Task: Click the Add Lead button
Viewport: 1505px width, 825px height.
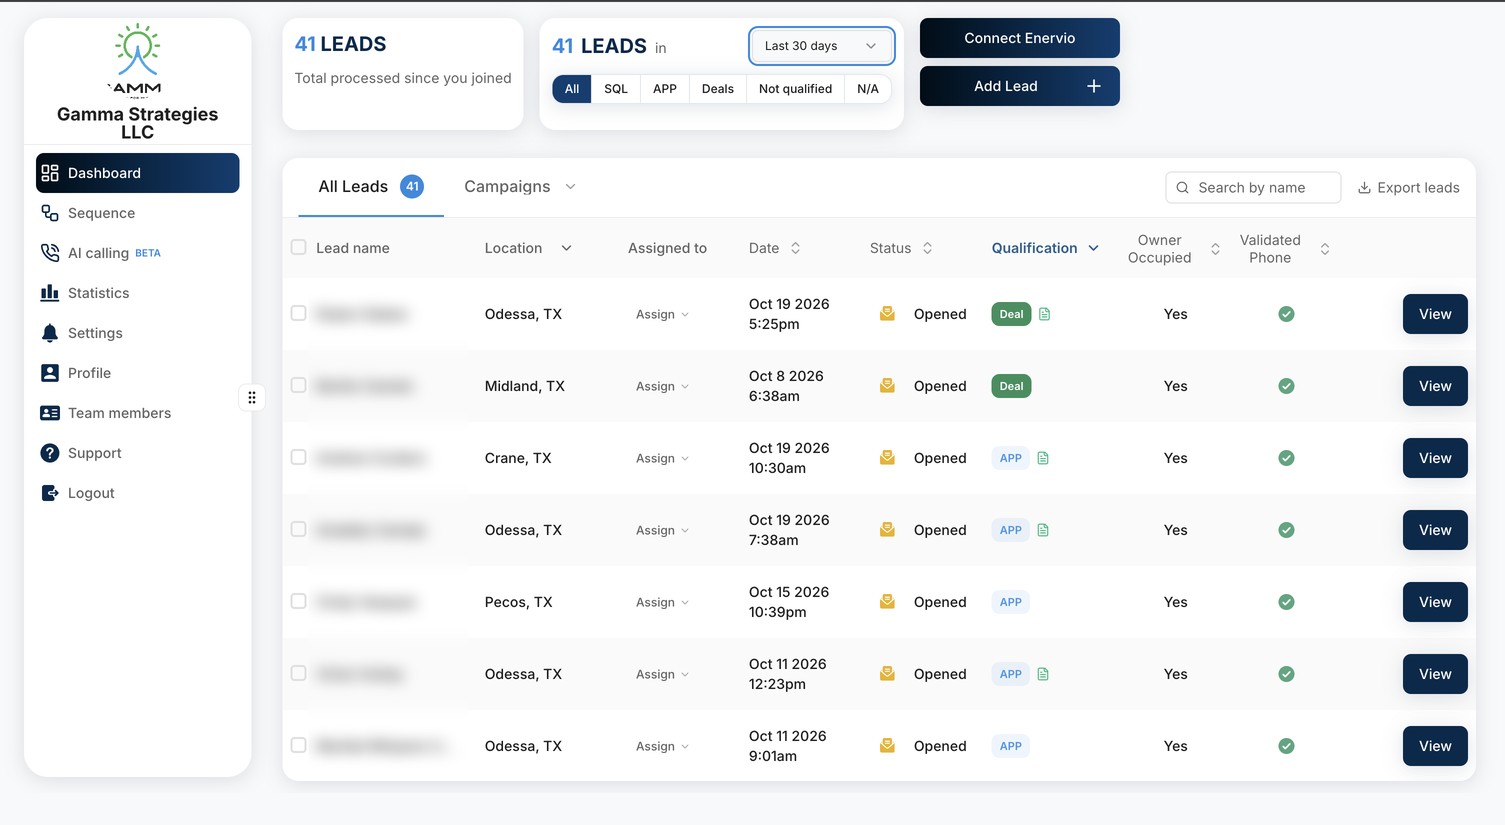Action: click(x=1019, y=86)
